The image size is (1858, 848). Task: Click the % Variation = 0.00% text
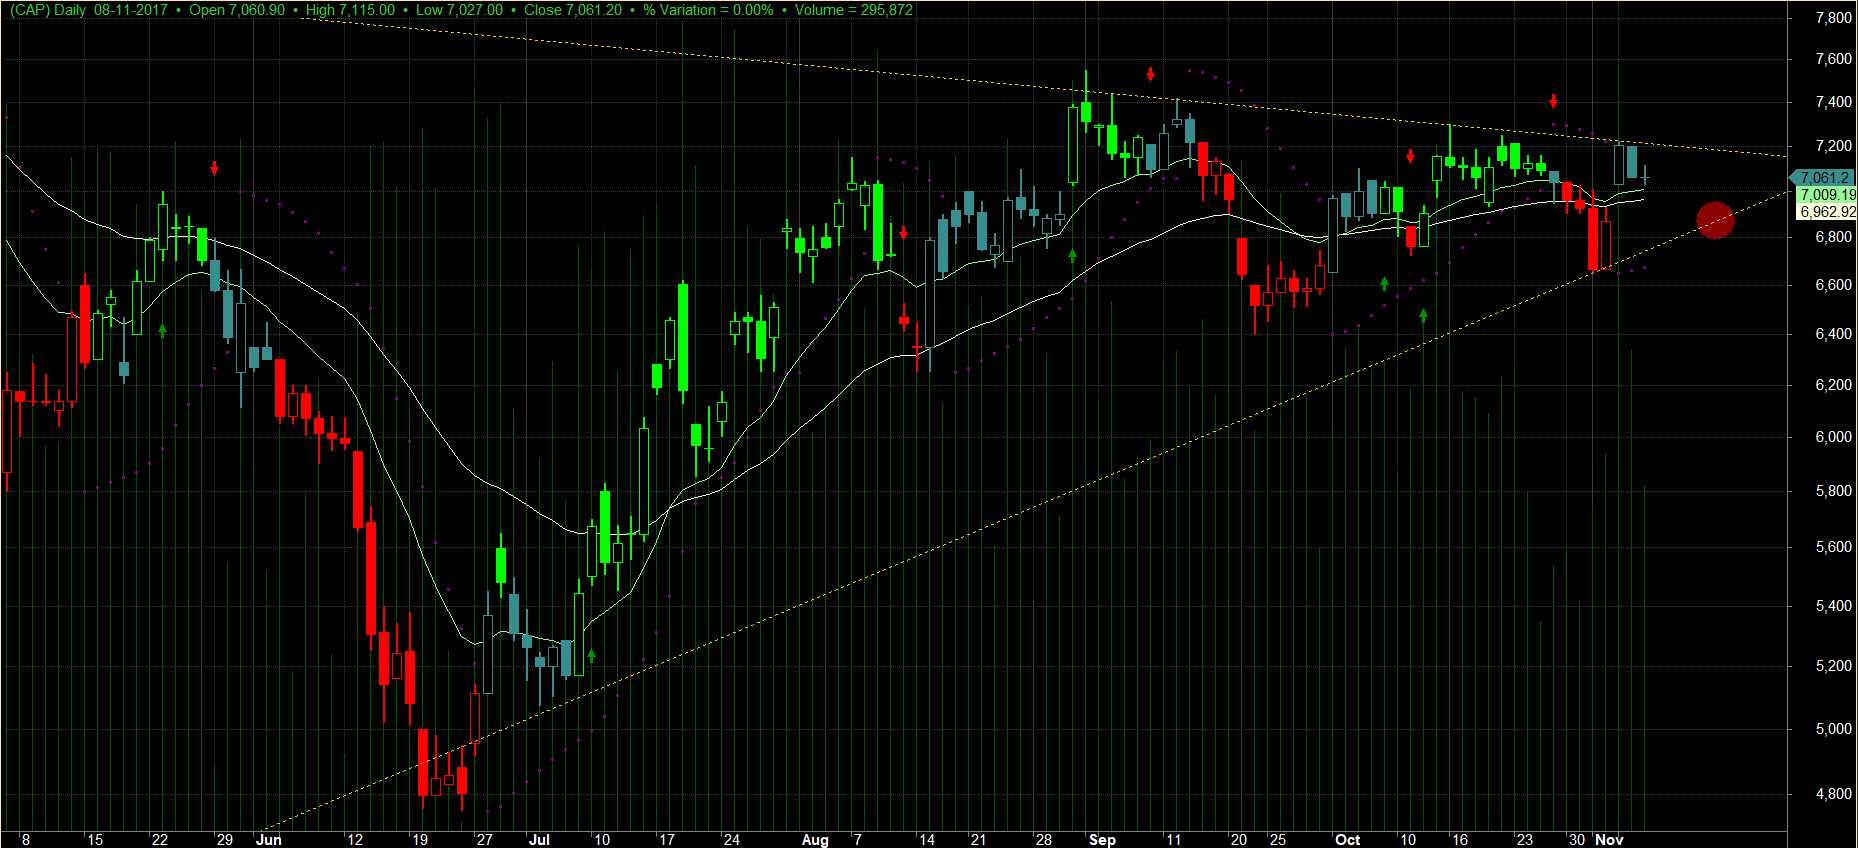[x=708, y=10]
